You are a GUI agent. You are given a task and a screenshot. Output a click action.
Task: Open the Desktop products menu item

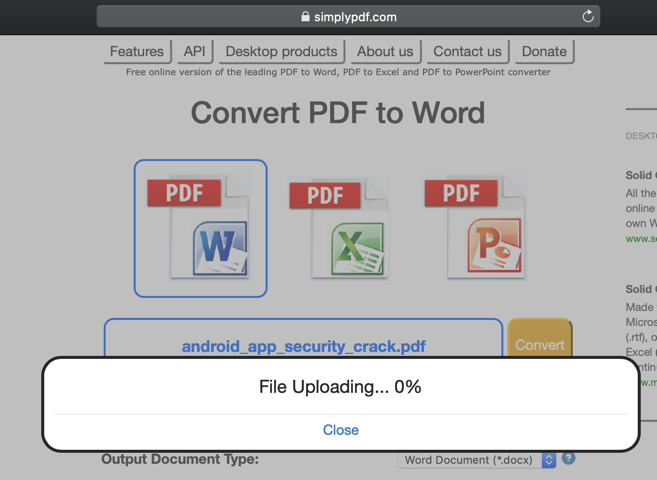282,52
